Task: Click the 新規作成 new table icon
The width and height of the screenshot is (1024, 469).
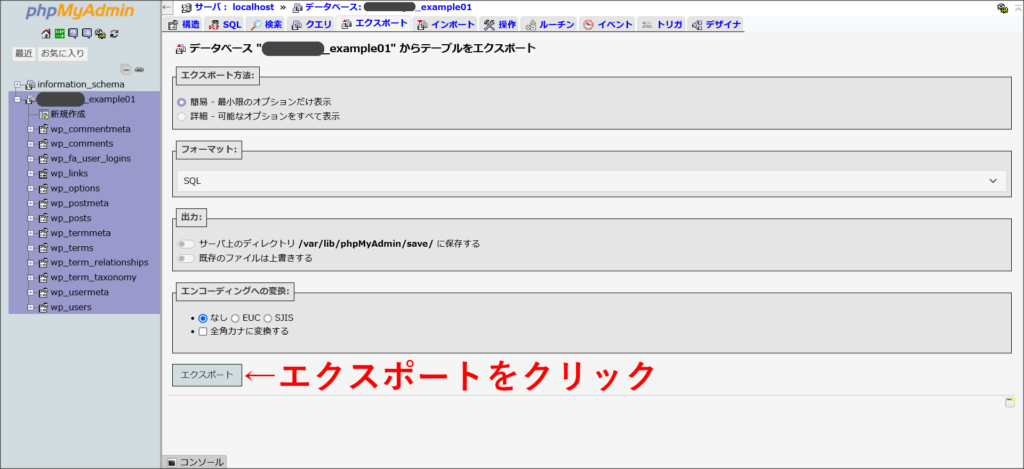Action: (x=44, y=114)
